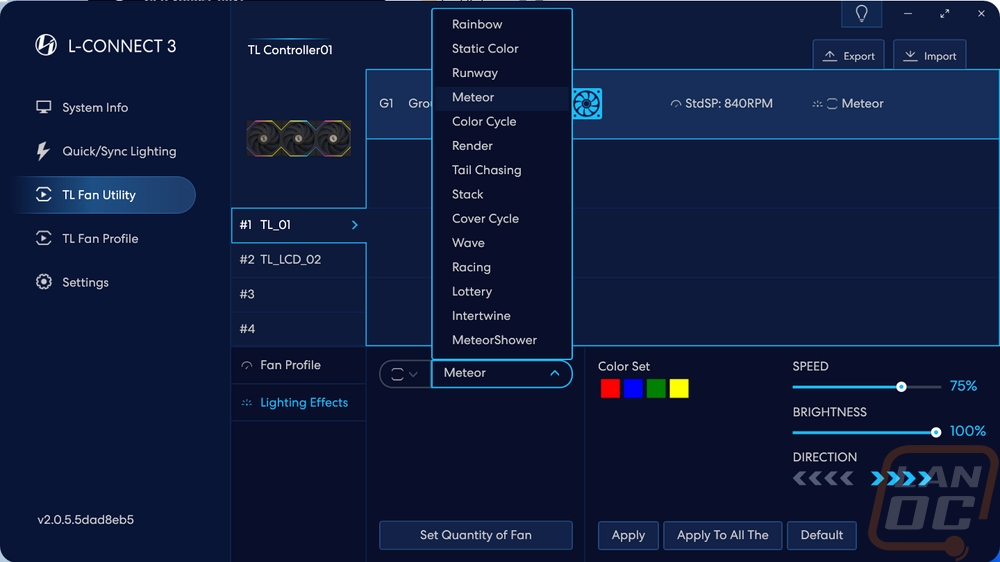Image resolution: width=1000 pixels, height=562 pixels.
Task: Click the TL Fan Utility icon
Action: 43,195
